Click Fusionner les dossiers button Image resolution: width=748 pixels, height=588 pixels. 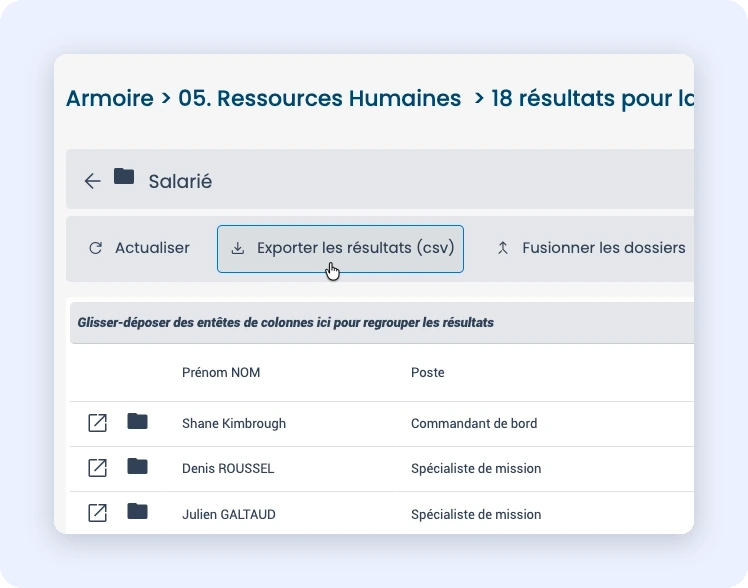(x=591, y=248)
